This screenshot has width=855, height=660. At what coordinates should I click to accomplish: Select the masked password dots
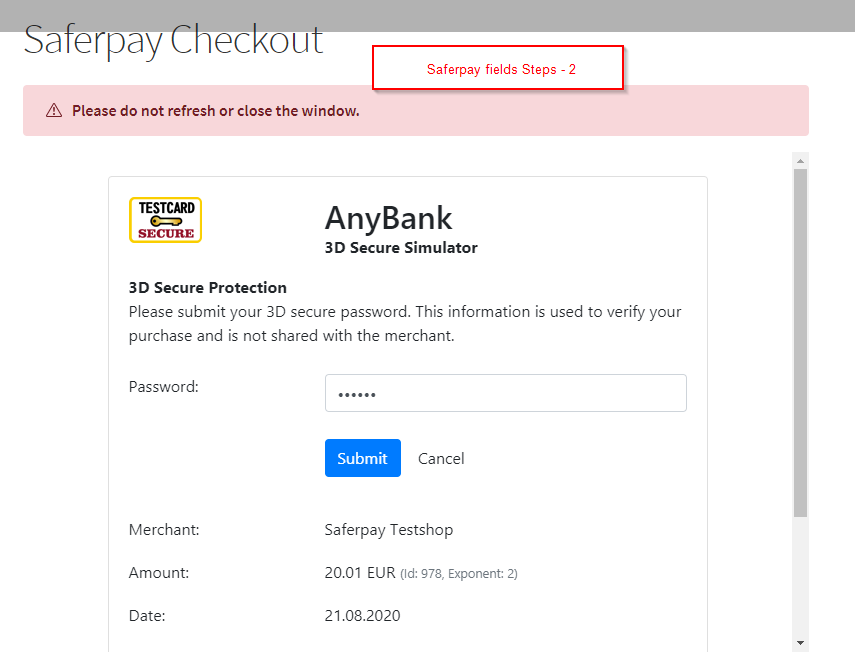(x=347, y=392)
